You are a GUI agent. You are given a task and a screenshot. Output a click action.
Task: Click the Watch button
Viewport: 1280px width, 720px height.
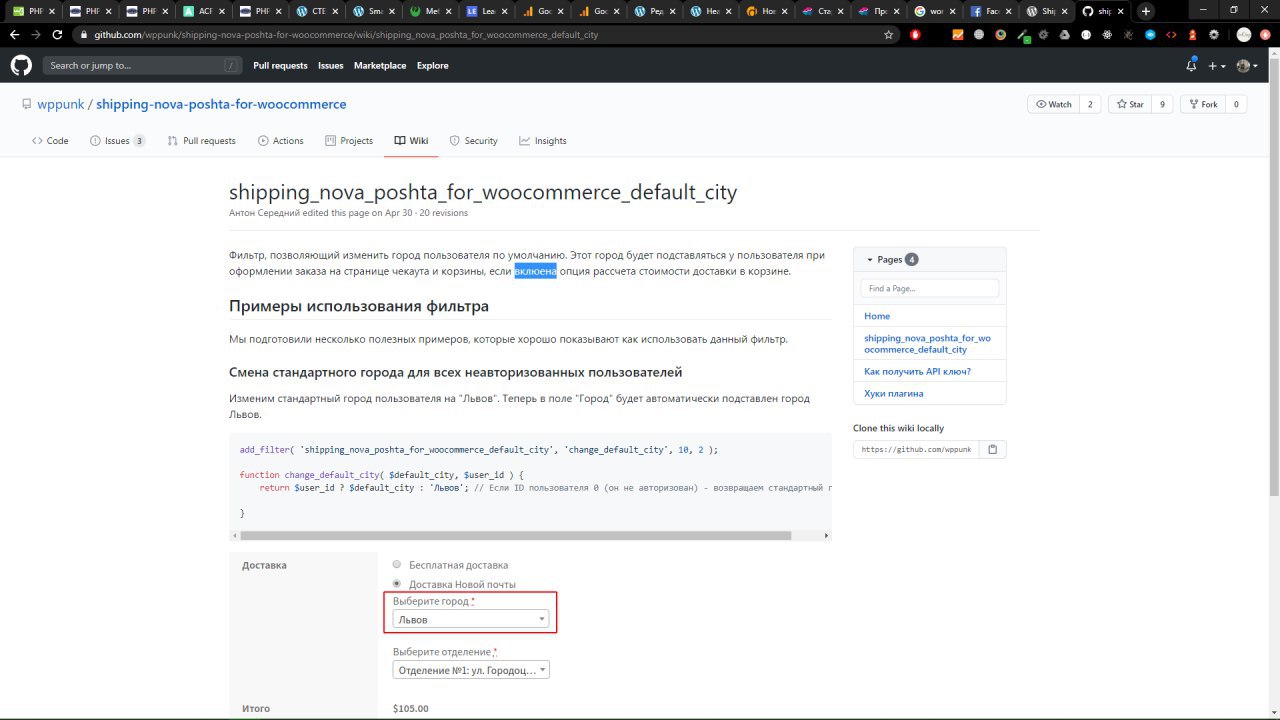(x=1053, y=104)
